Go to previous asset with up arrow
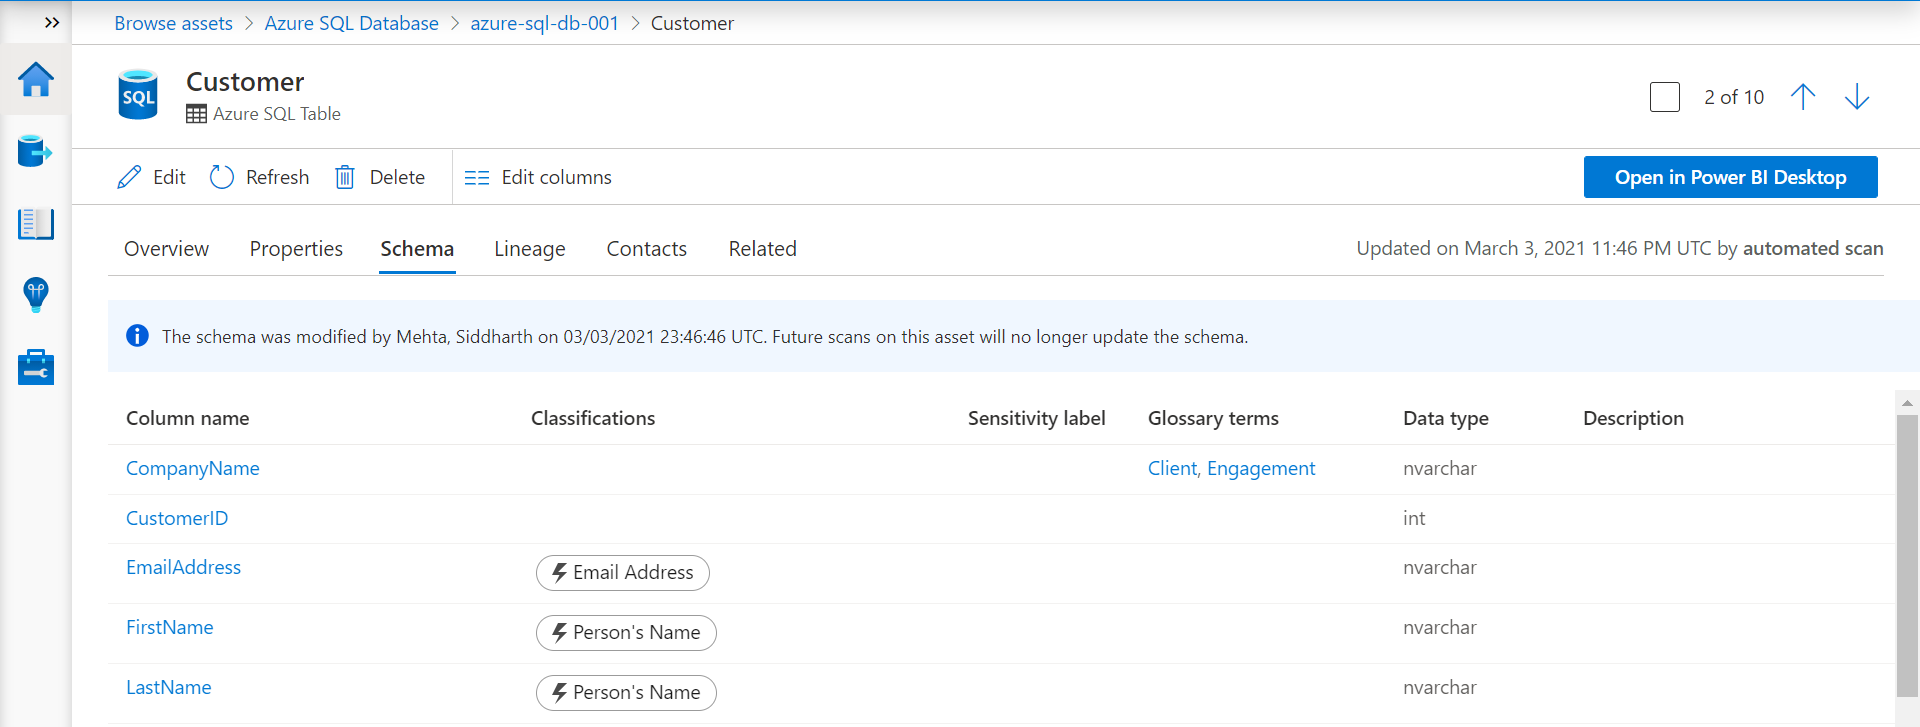 click(1803, 97)
